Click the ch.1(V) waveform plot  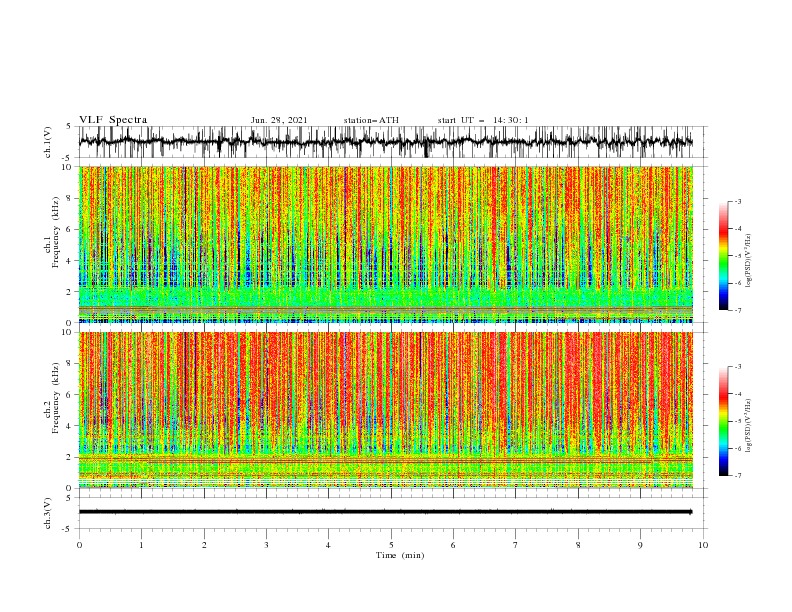click(386, 142)
